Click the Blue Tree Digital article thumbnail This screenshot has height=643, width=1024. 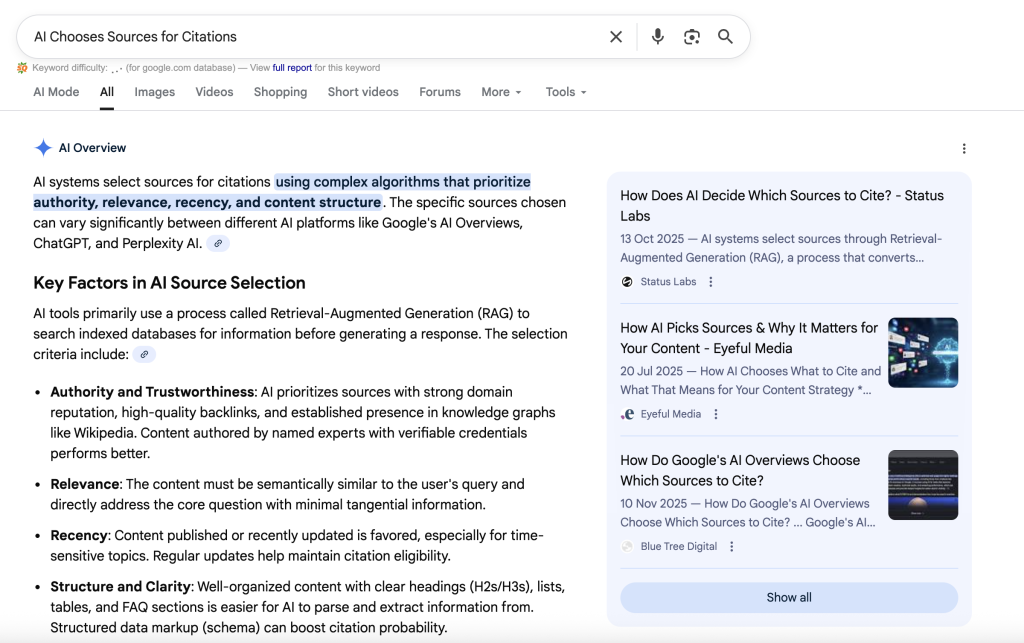923,485
